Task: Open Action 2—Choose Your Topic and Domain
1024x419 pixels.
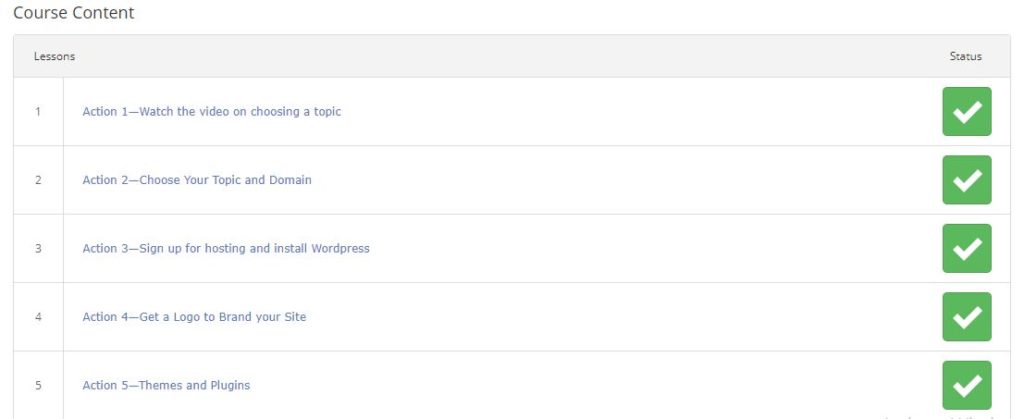Action: click(x=197, y=180)
